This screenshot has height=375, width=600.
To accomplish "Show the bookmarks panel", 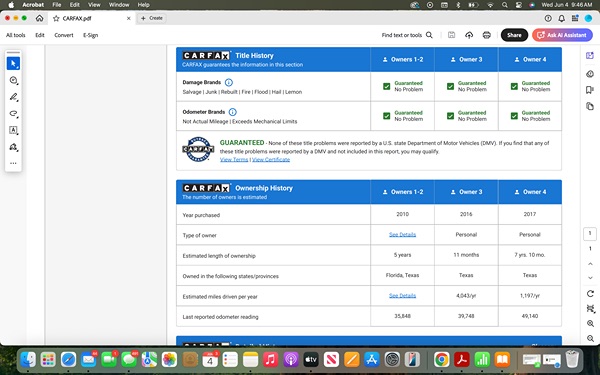I will pos(590,90).
